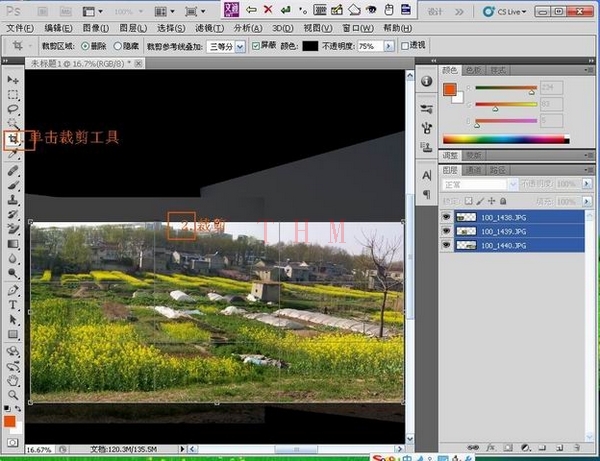Select the Lasso tool
Image resolution: width=600 pixels, height=461 pixels.
[x=13, y=109]
